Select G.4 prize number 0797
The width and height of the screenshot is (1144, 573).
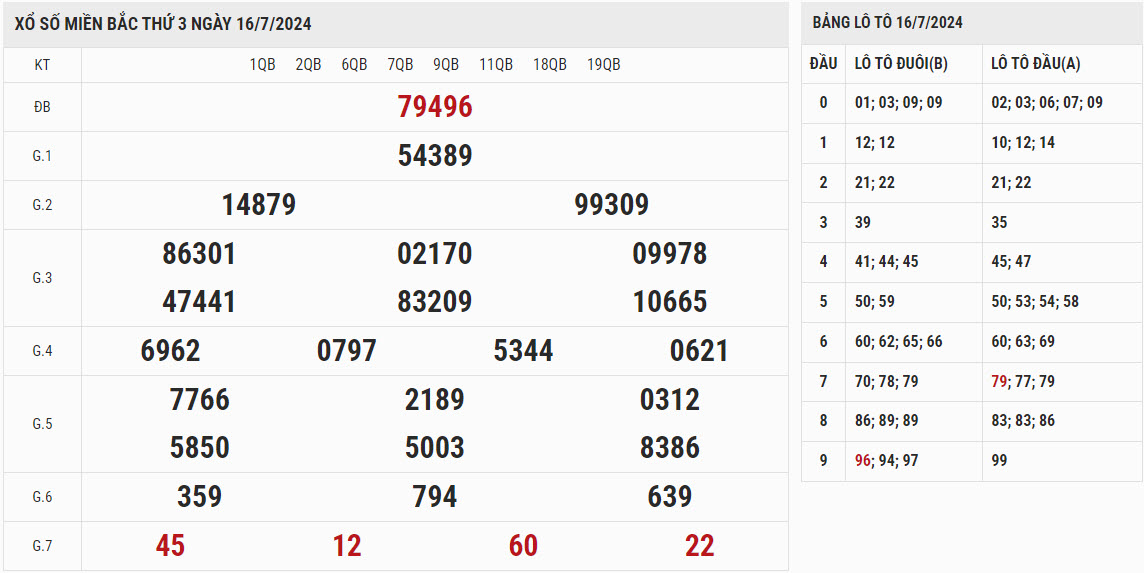pos(347,351)
